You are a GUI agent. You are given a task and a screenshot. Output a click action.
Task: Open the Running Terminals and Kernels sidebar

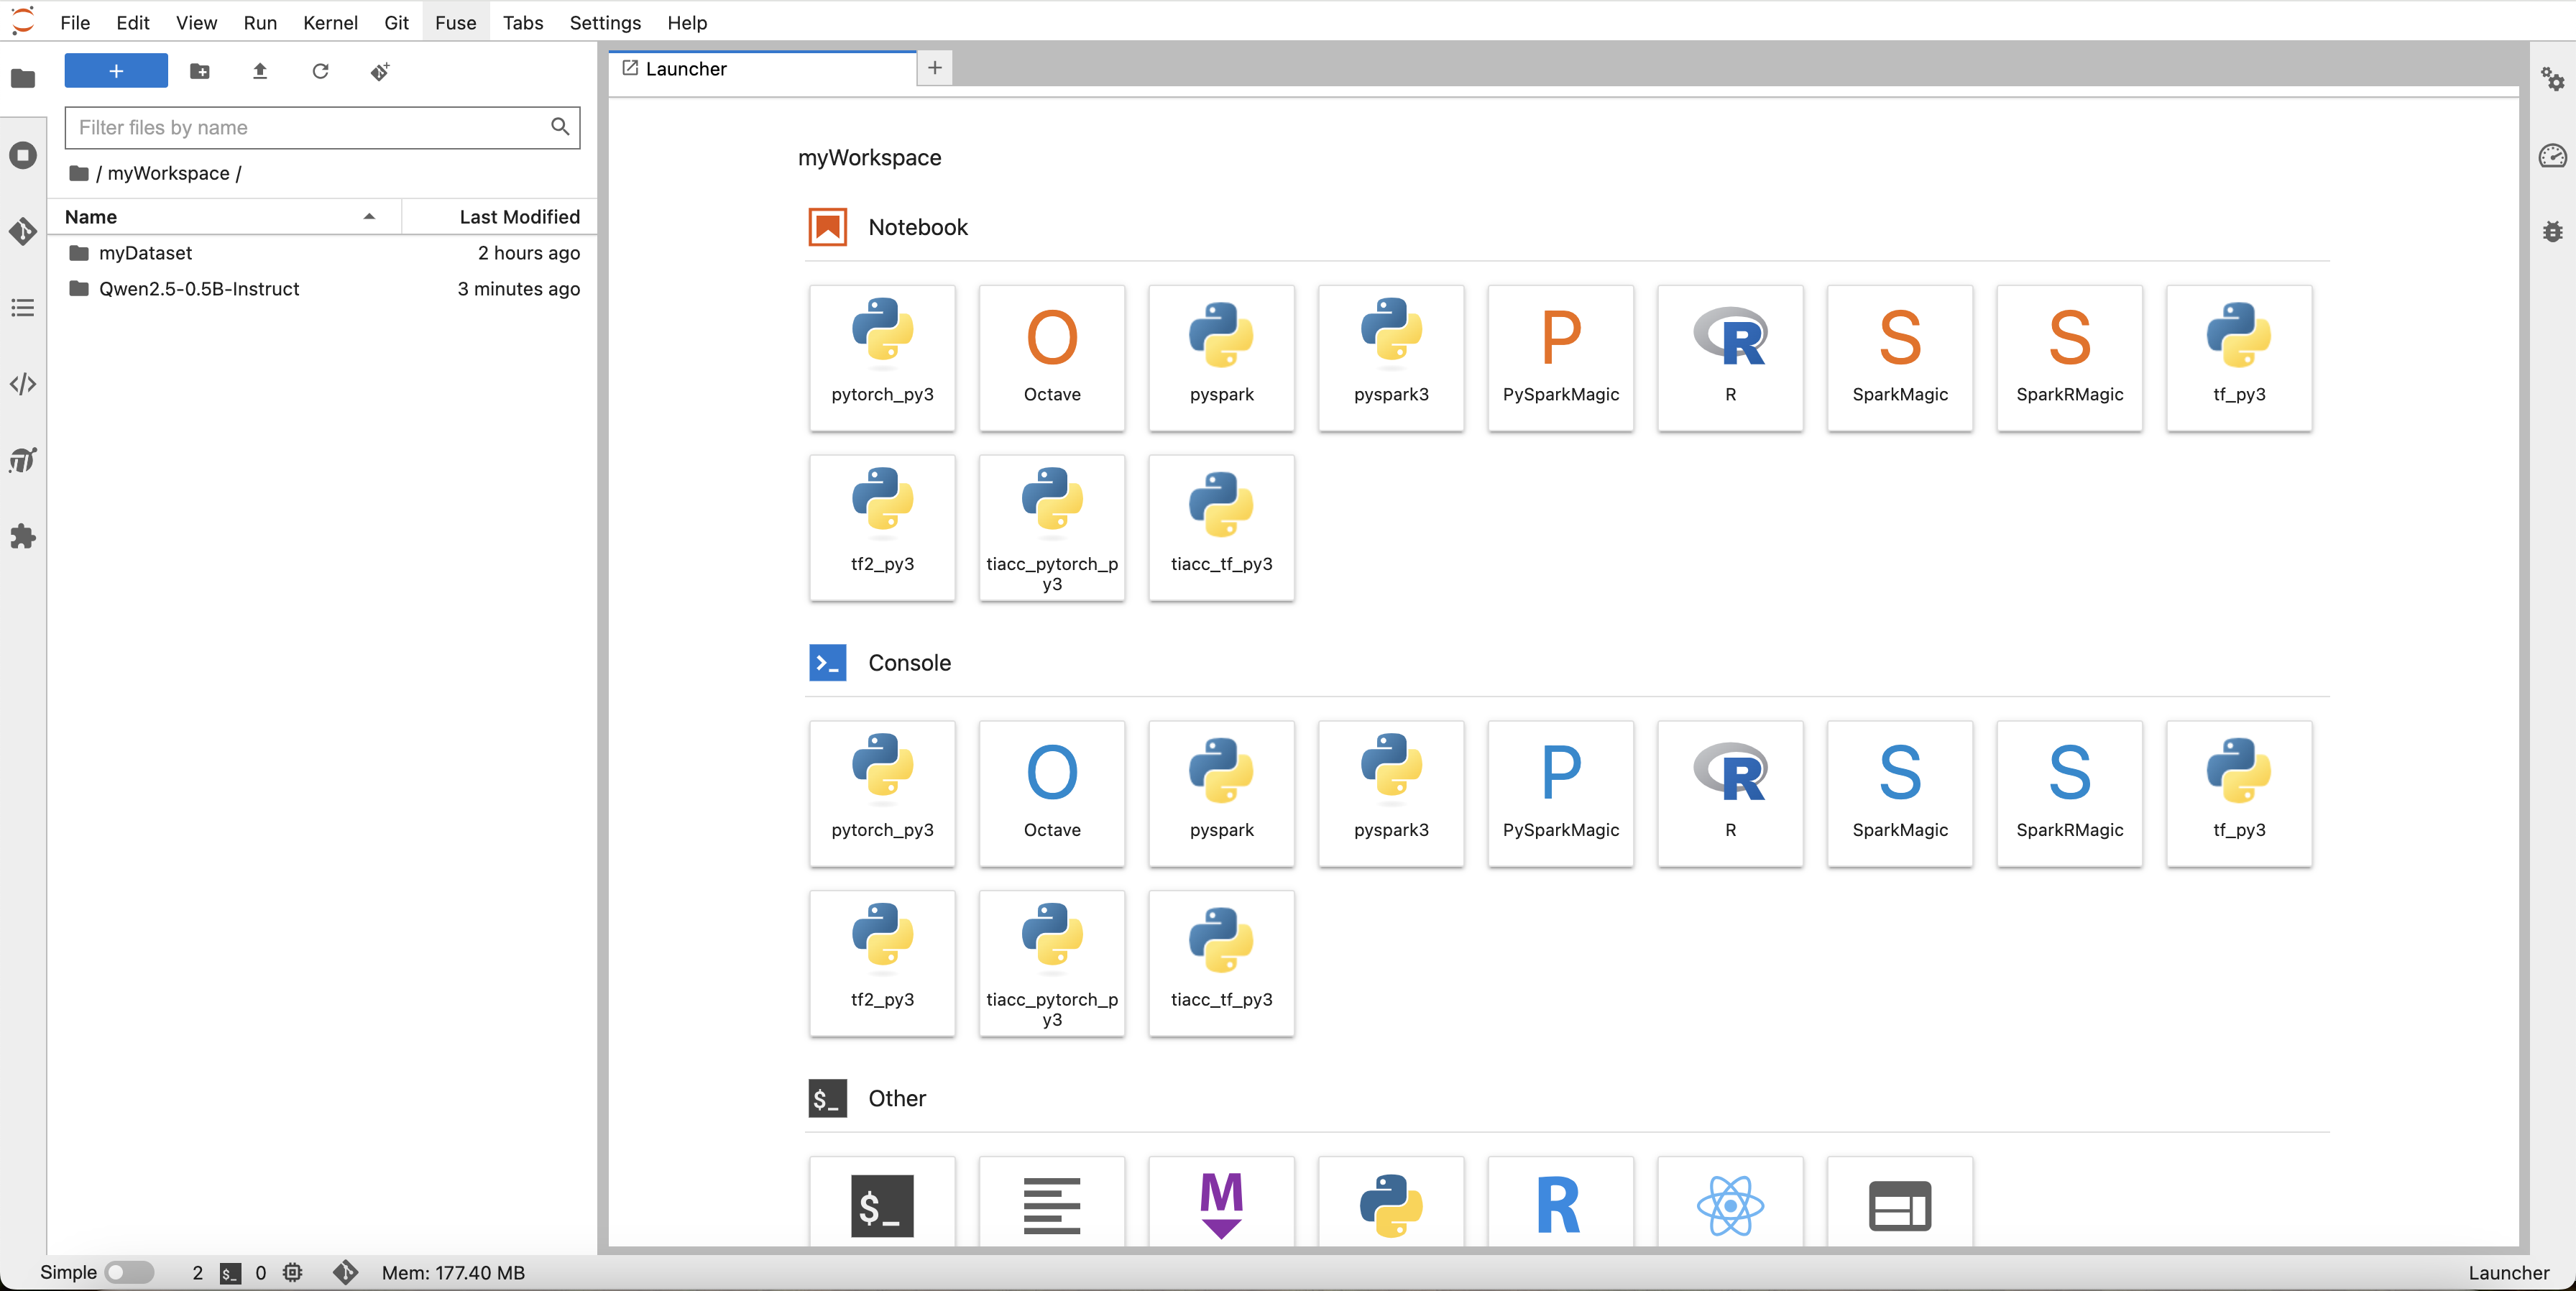click(x=23, y=155)
